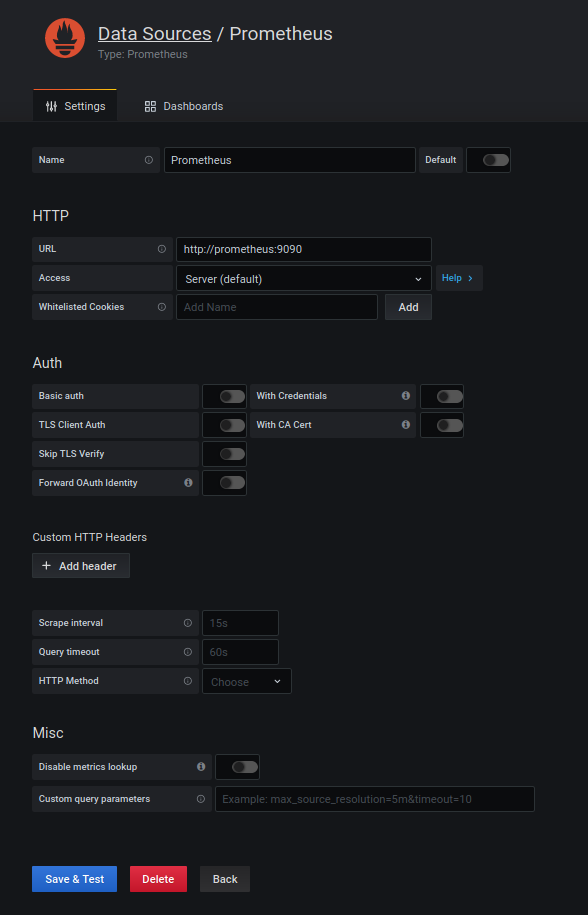Click the Save & Test button
The height and width of the screenshot is (915, 588).
74,879
